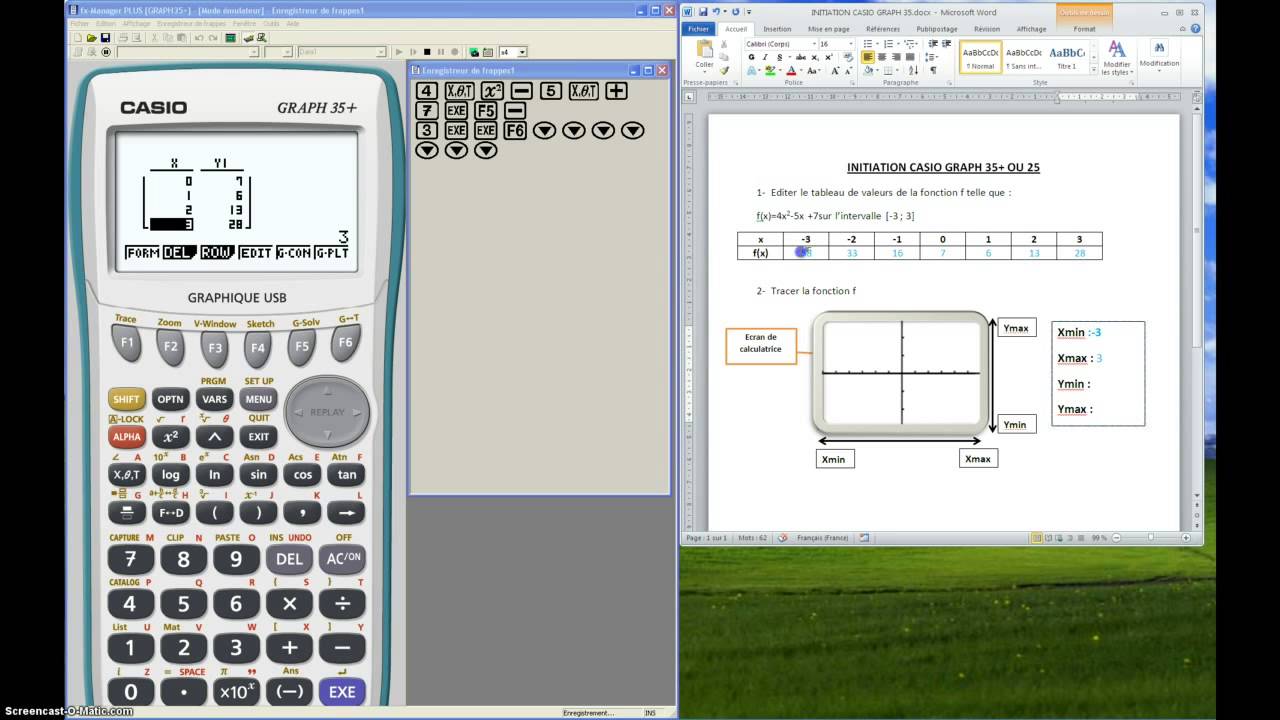Viewport: 1280px width, 720px height.
Task: Click the green calculator icon in fx-Manager toolbar
Action: pyautogui.click(x=231, y=38)
